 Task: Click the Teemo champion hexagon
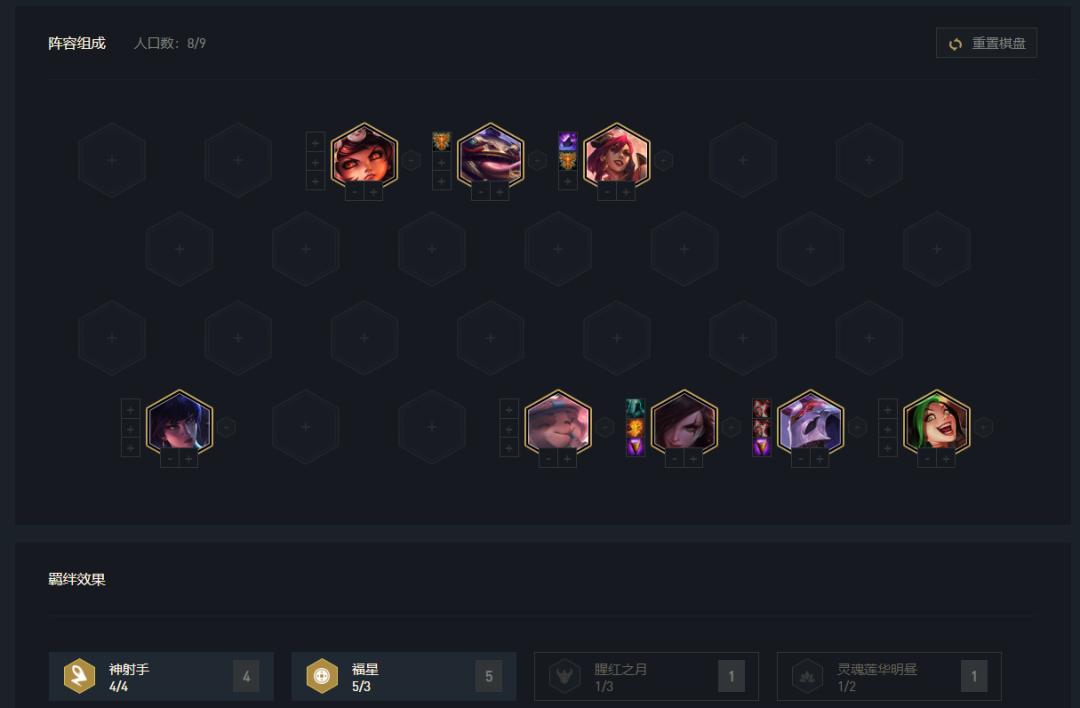pyautogui.click(x=558, y=423)
